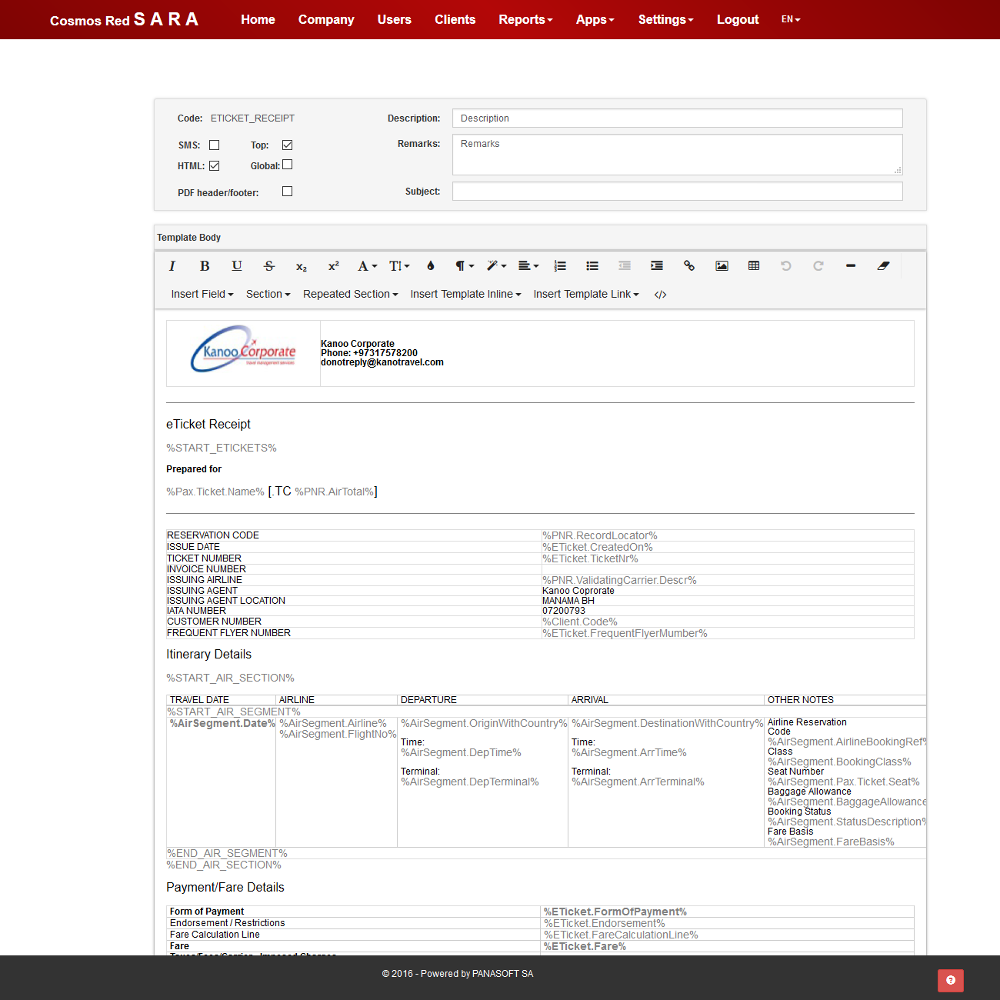
Task: Go to the Clients menu item
Action: tap(455, 20)
